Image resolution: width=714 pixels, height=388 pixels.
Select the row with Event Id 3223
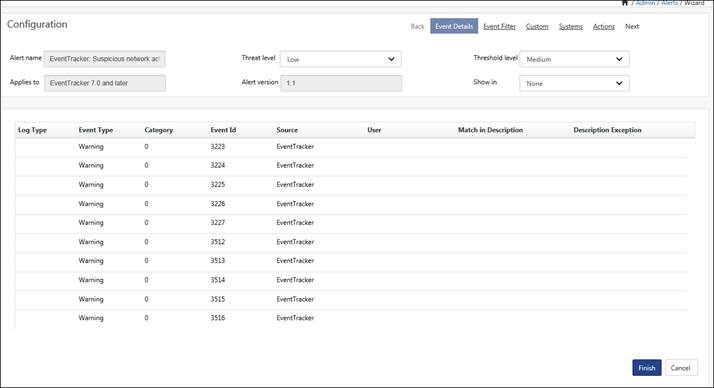click(x=351, y=147)
